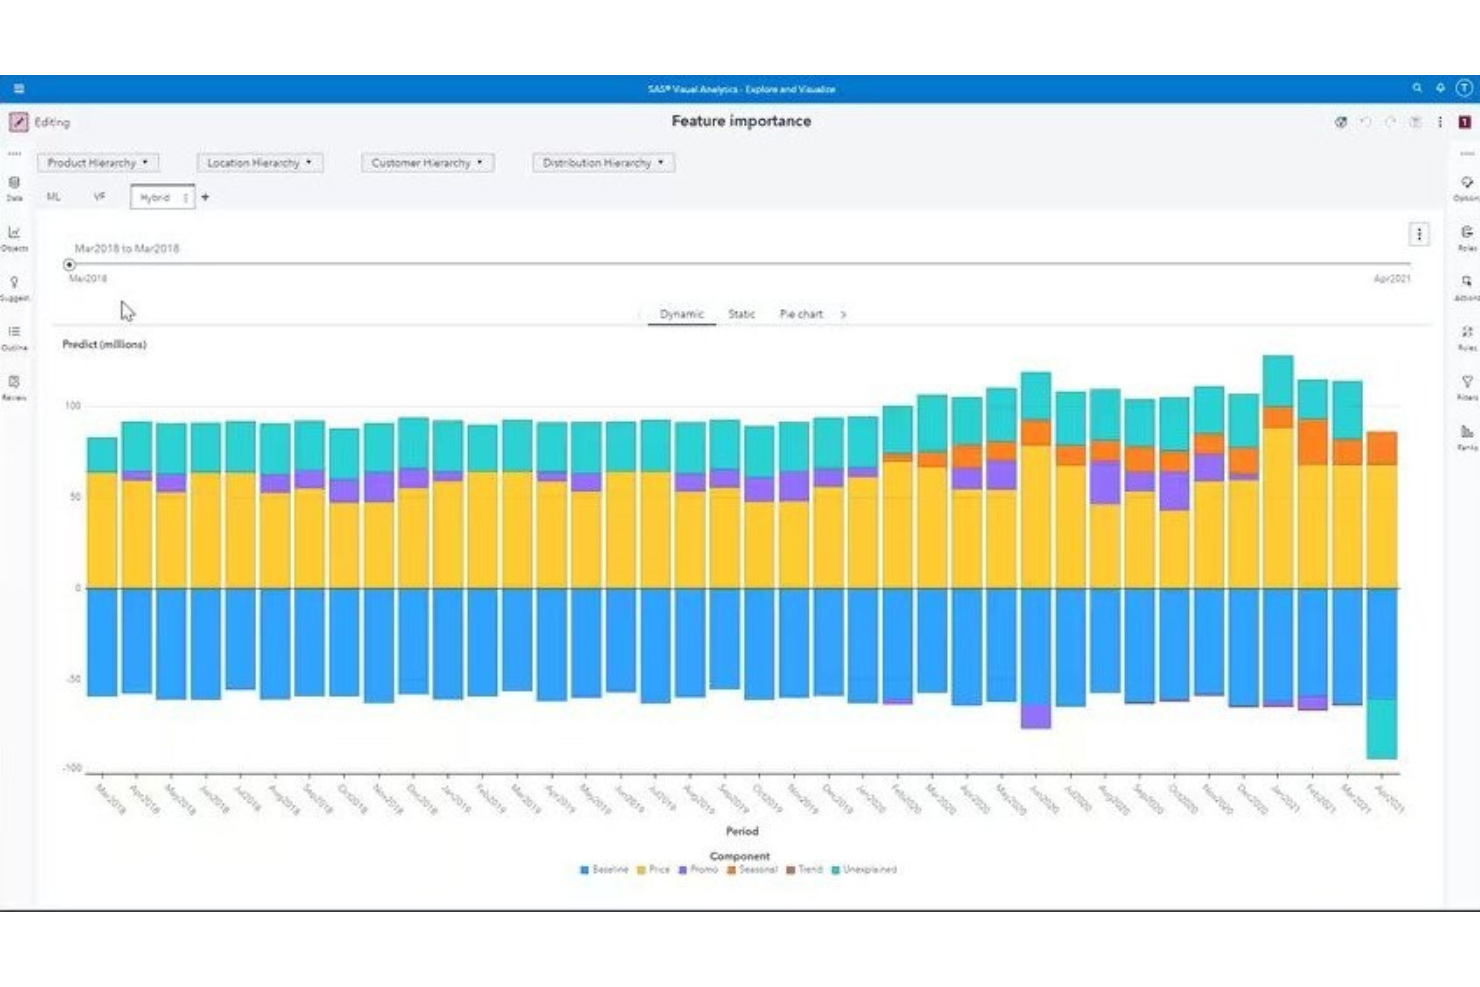Click Seasonal legend entry
The image size is (1480, 987).
(752, 870)
